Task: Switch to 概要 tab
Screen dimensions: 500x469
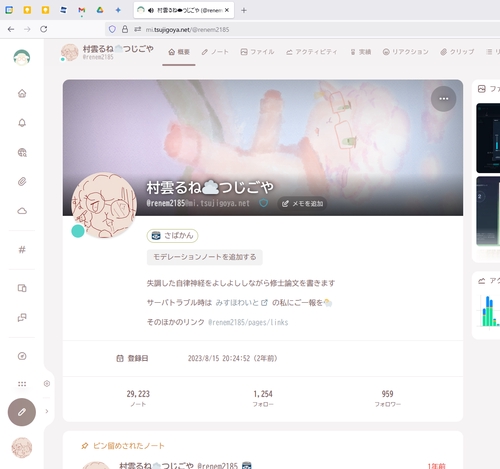Action: click(179, 52)
